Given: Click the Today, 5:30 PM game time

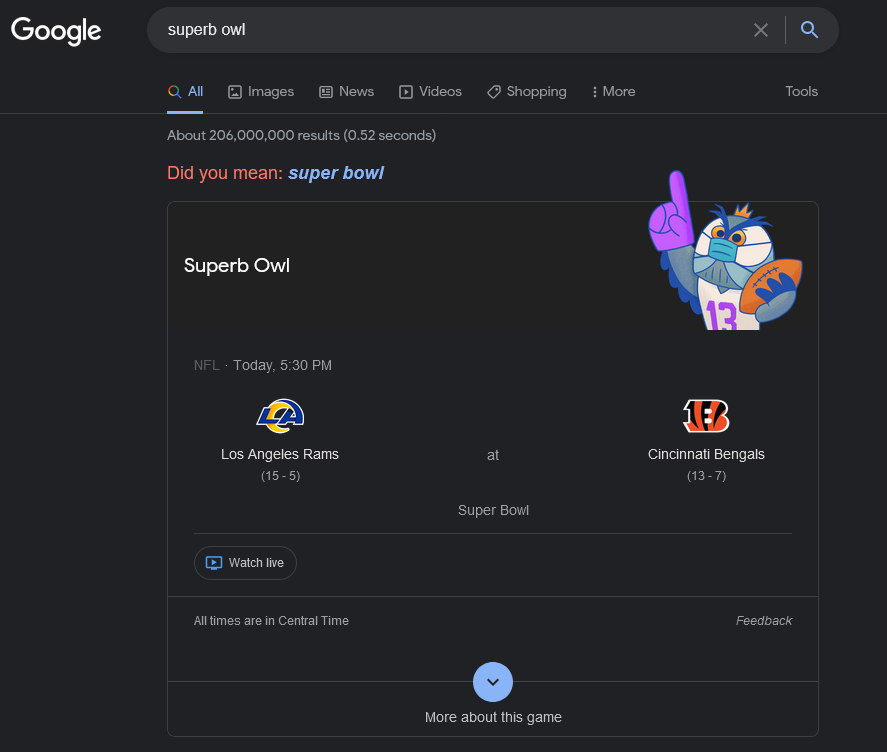Looking at the screenshot, I should pos(282,366).
